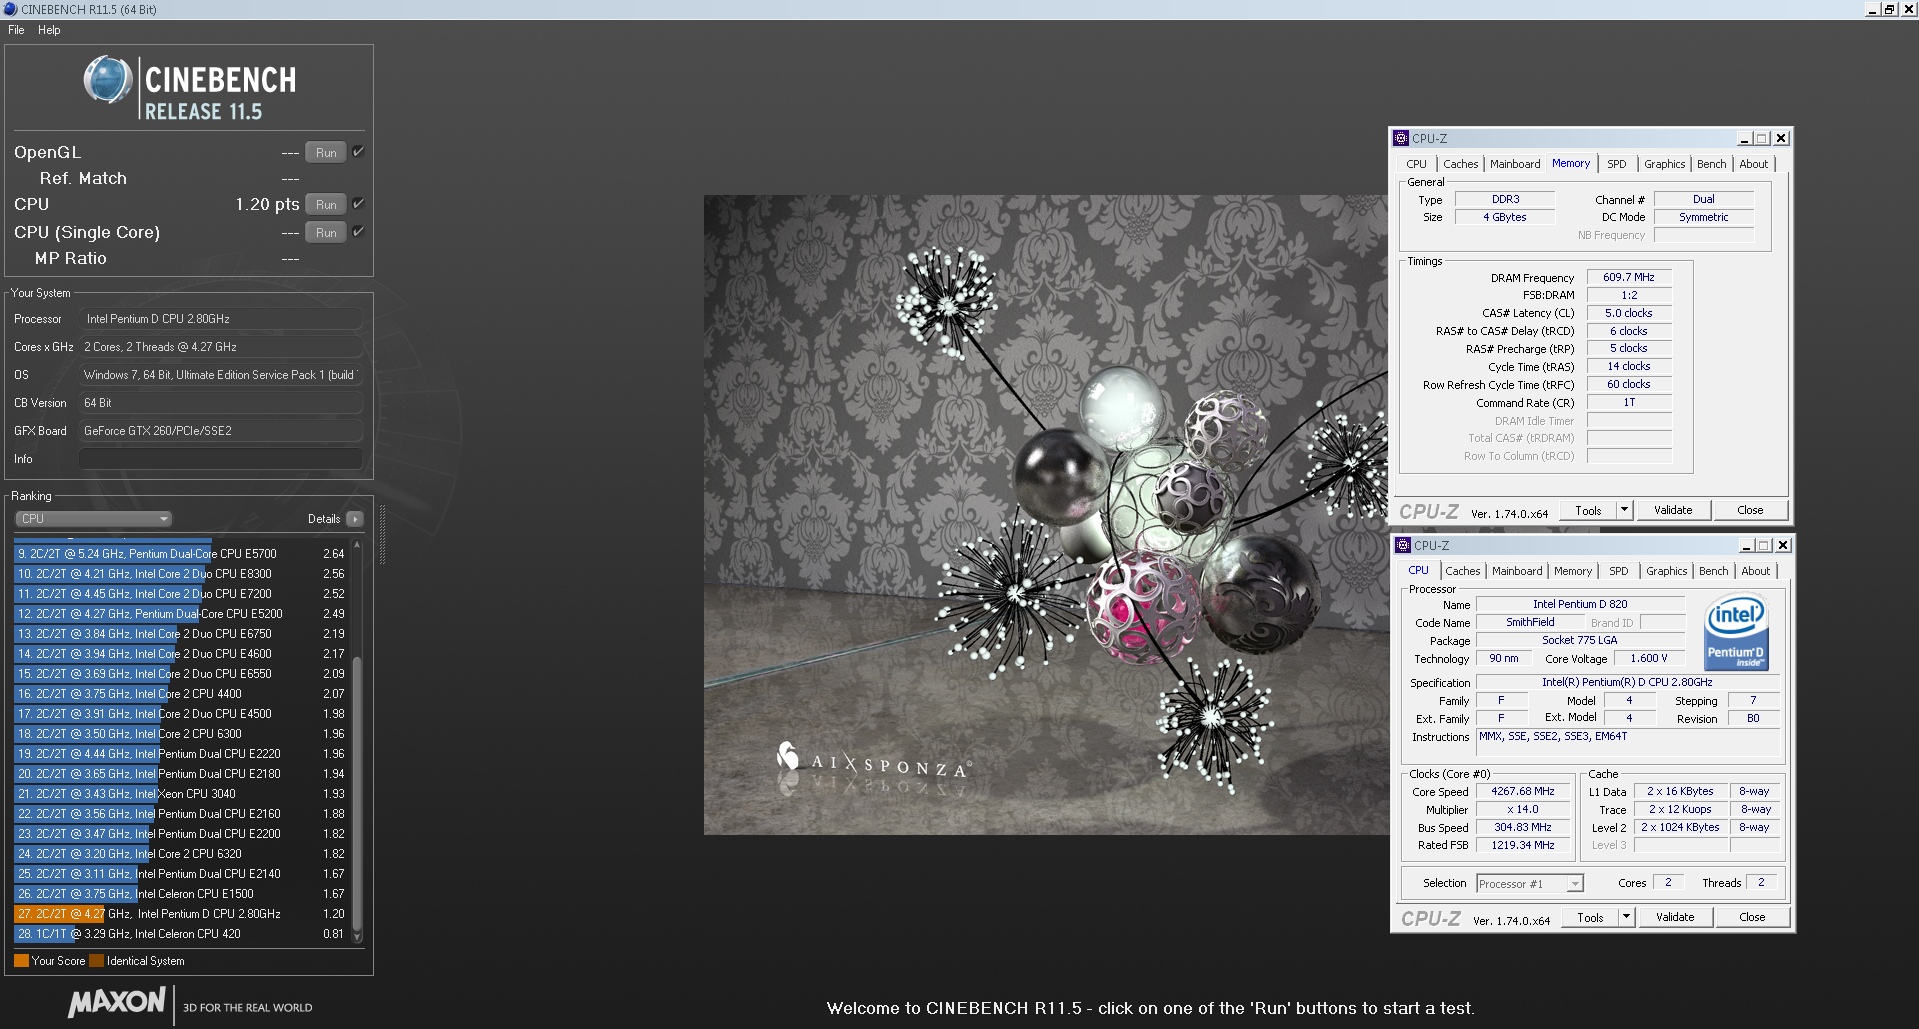The image size is (1919, 1029).
Task: Click CPU-Z icon in upper window title bar
Action: 1401,138
